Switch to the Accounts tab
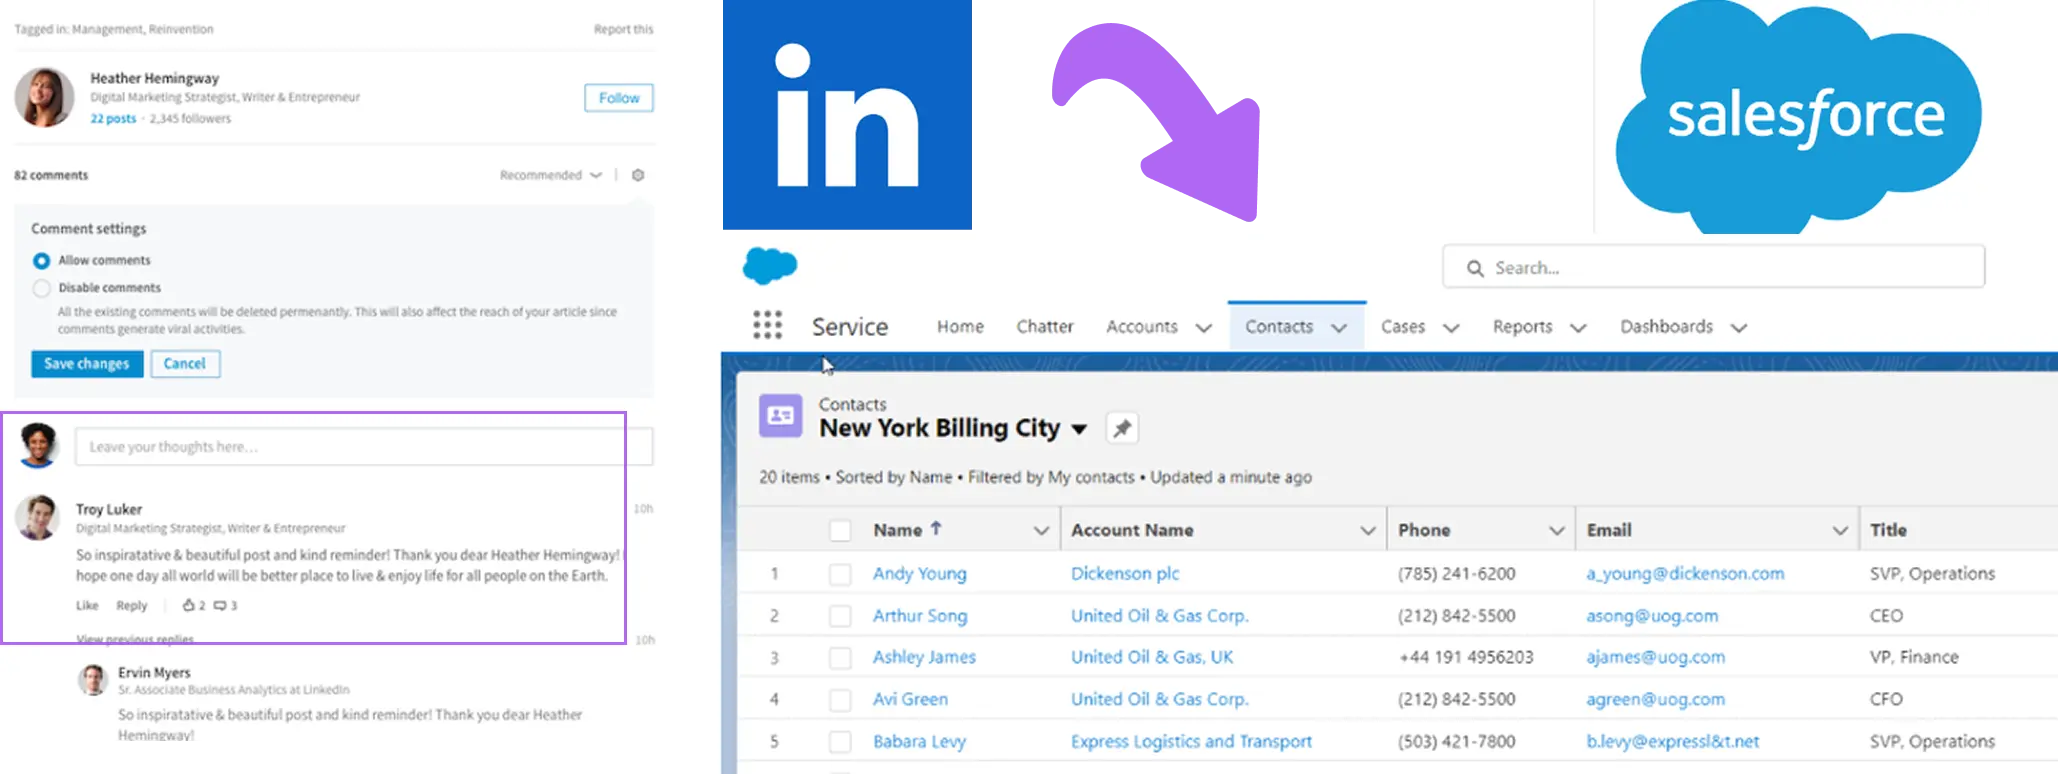 coord(1142,326)
